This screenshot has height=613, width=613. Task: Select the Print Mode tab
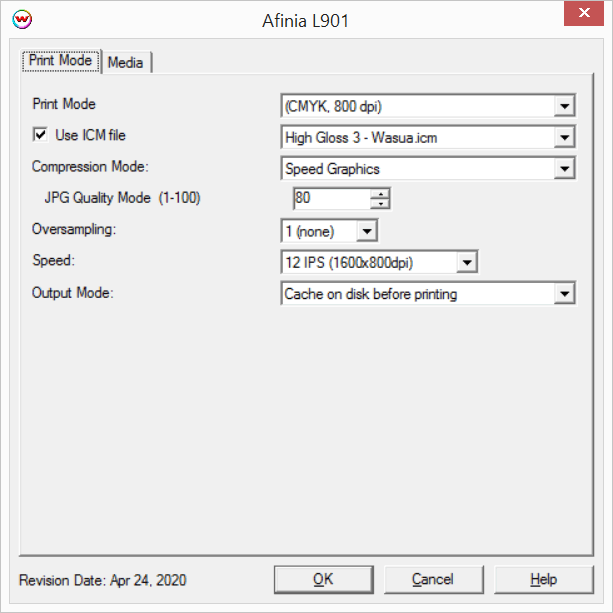[61, 61]
